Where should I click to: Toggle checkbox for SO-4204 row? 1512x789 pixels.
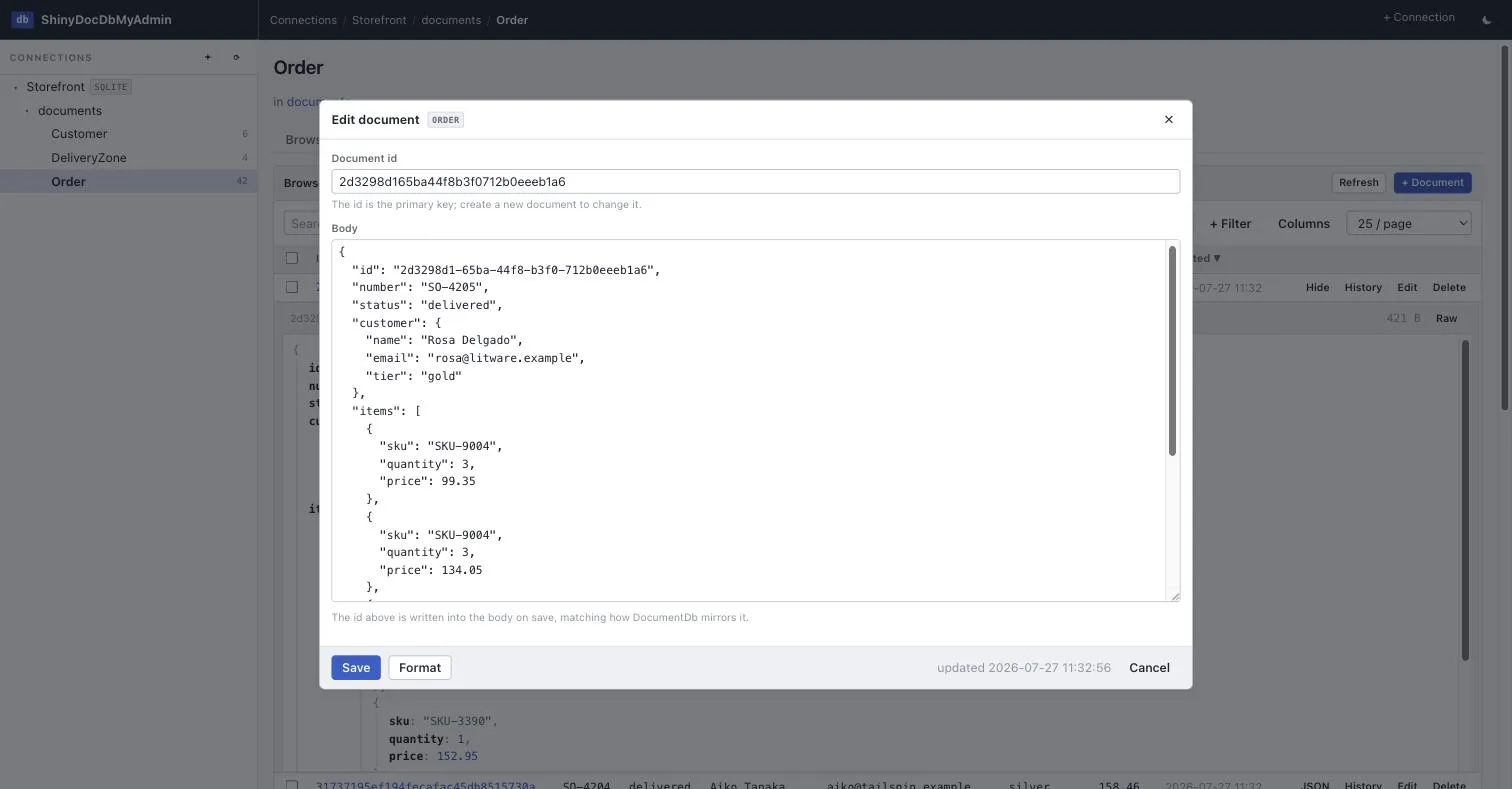point(292,786)
